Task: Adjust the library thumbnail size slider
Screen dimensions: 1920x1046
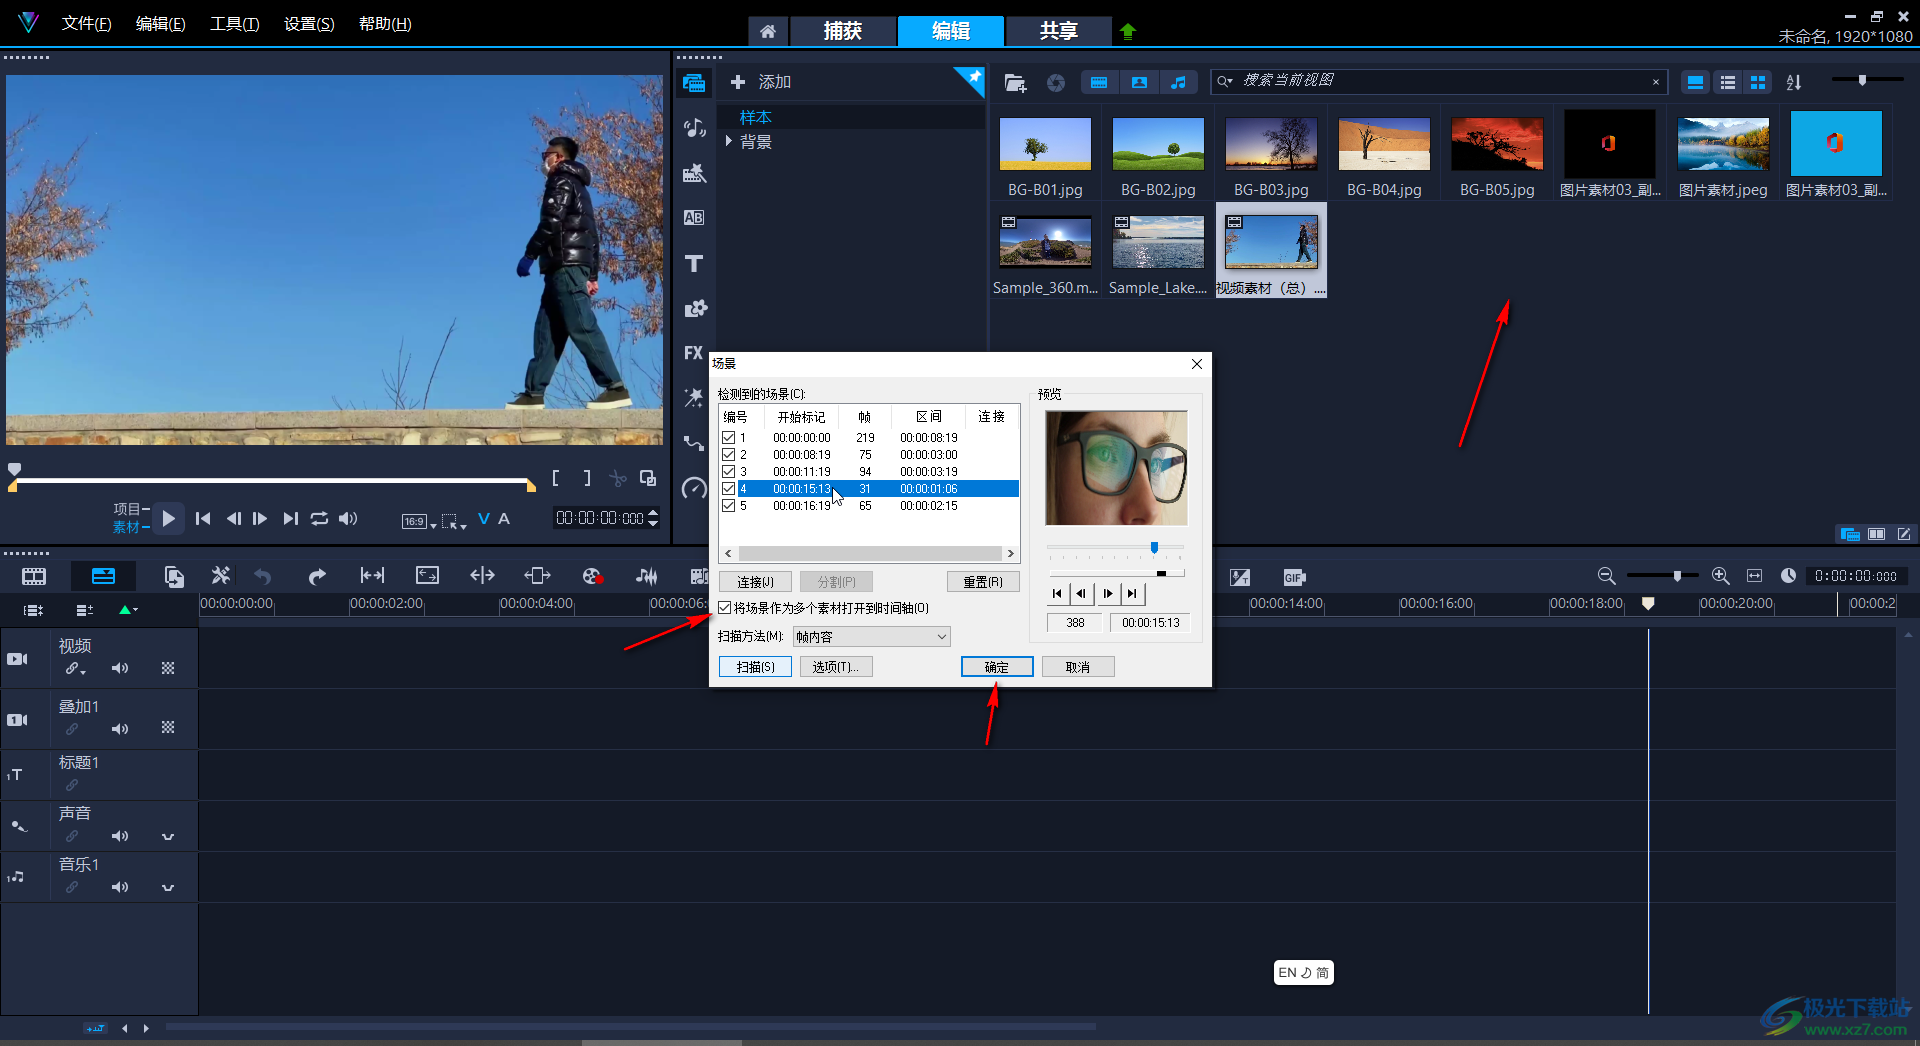Action: 1862,80
